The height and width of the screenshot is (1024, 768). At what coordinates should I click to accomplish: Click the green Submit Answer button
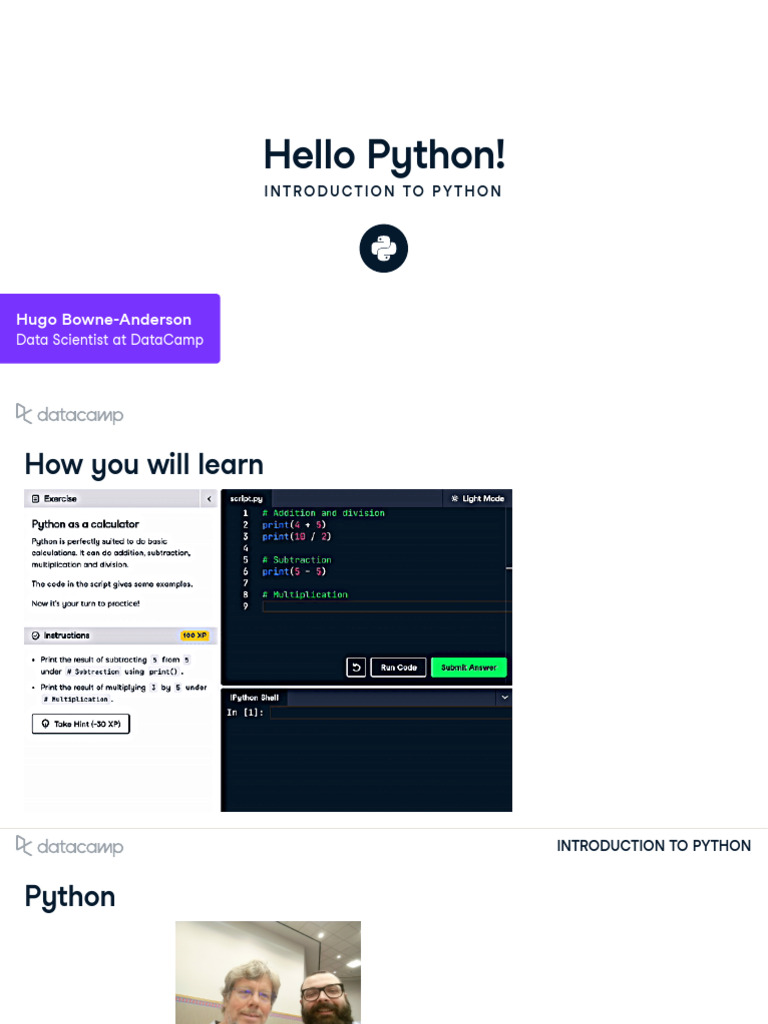coord(468,667)
